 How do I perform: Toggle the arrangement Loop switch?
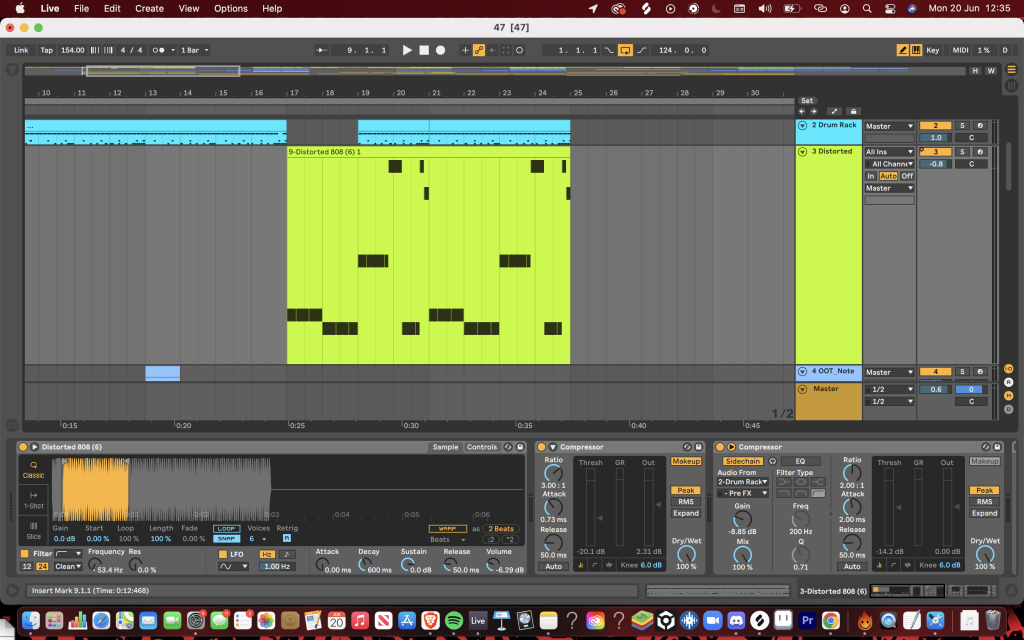pos(625,50)
